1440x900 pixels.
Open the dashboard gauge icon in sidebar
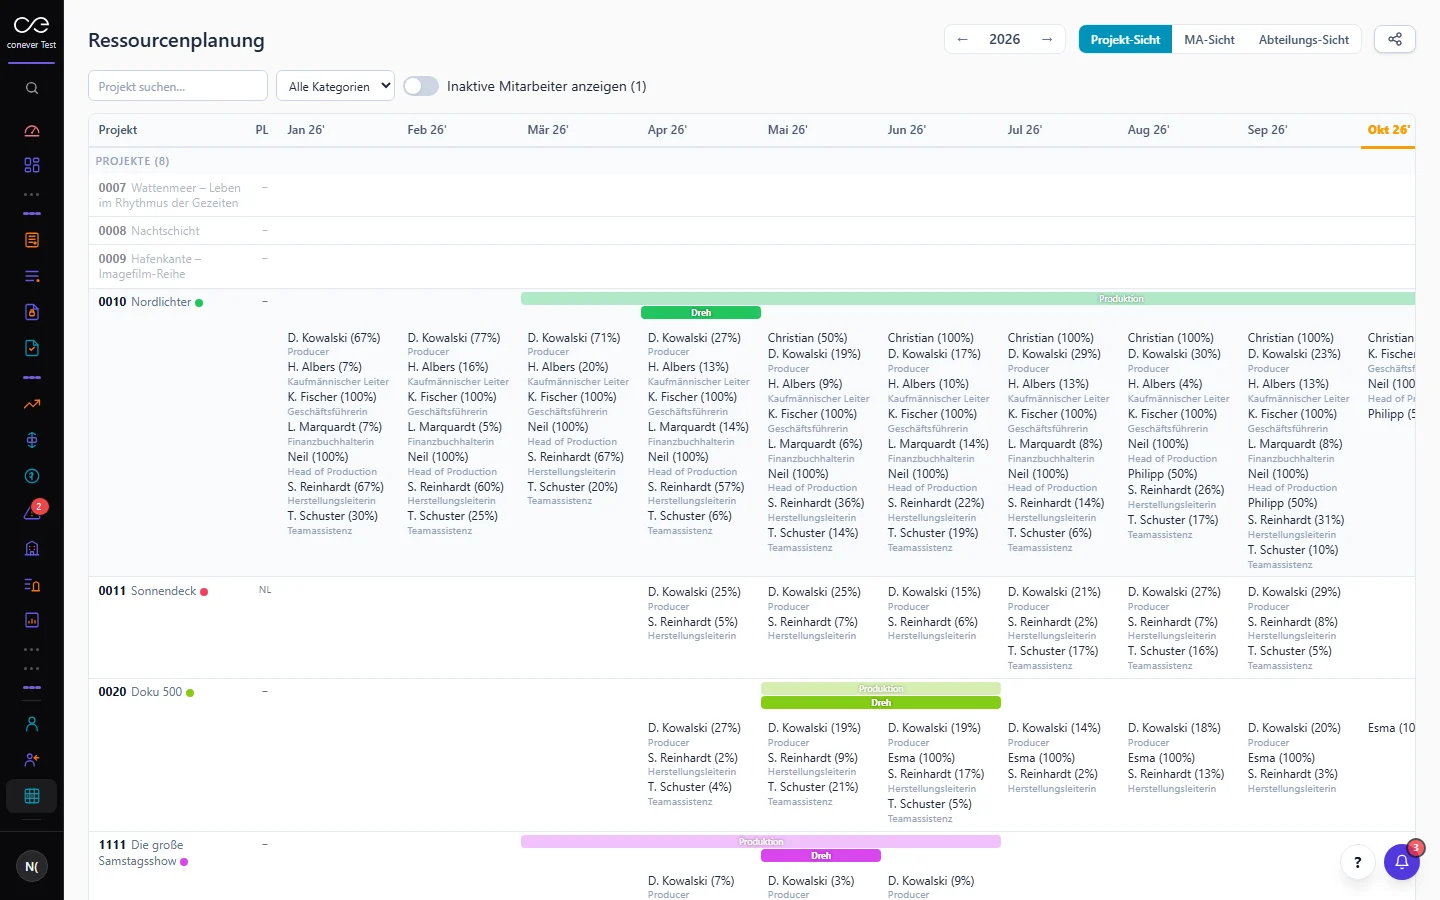(32, 130)
